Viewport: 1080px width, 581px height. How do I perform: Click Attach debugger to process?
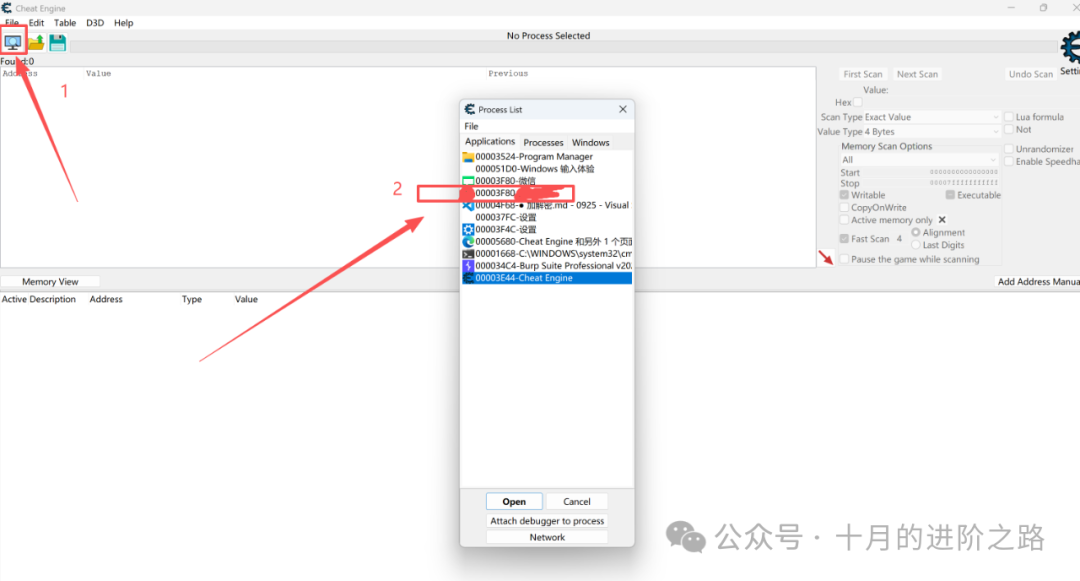[x=547, y=520]
